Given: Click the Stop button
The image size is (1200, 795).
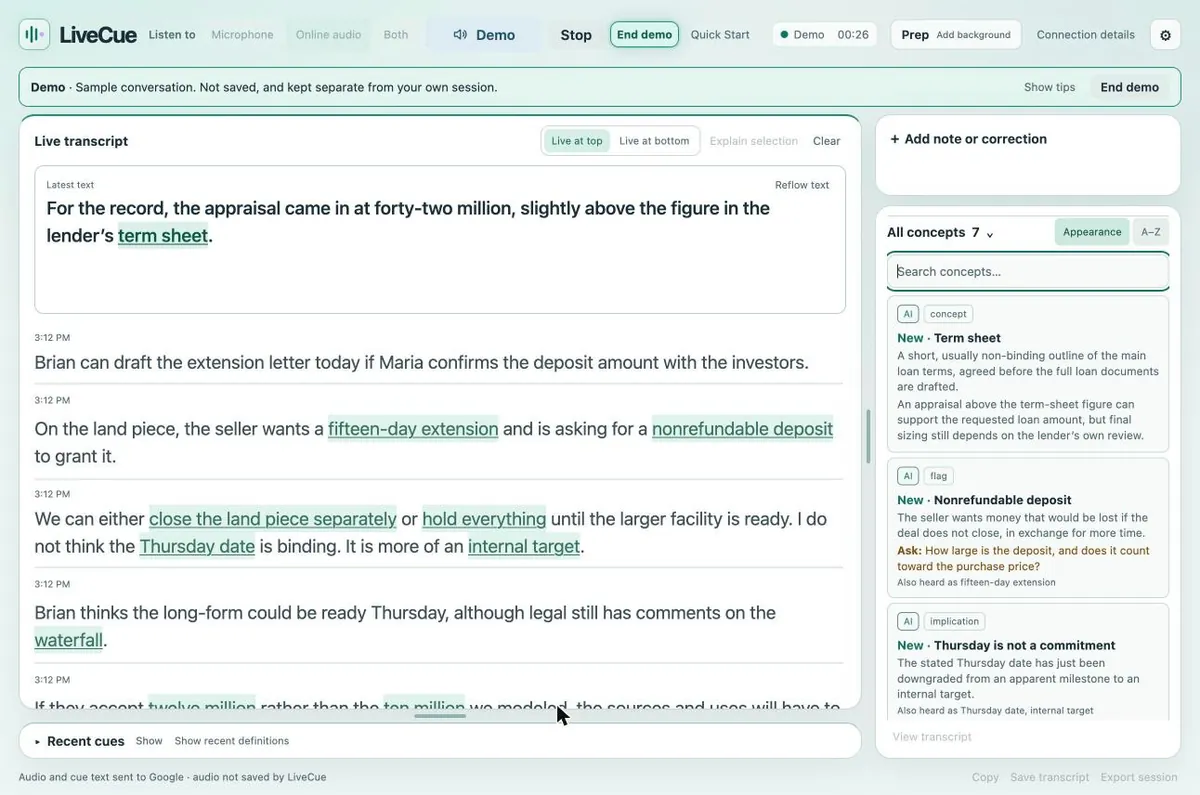Looking at the screenshot, I should coord(576,35).
